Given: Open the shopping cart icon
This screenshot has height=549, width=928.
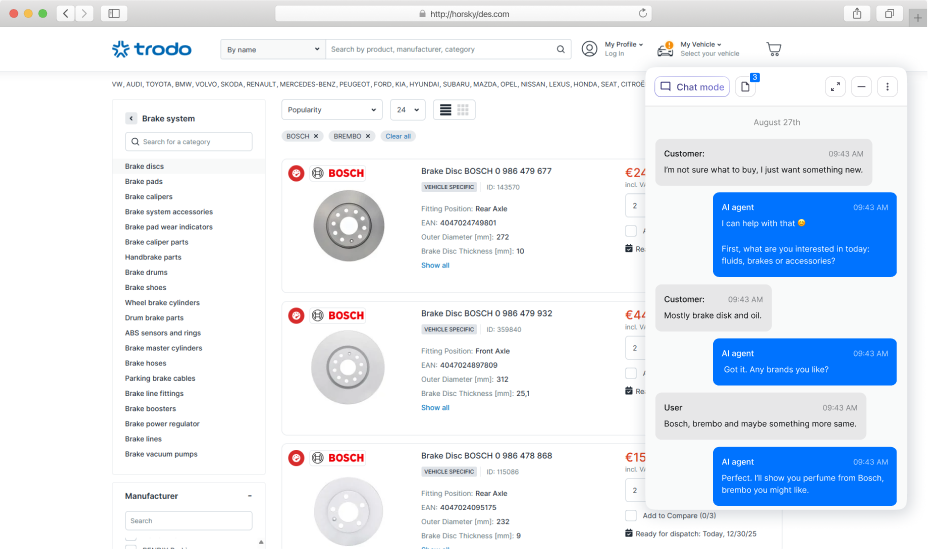Looking at the screenshot, I should (x=773, y=49).
